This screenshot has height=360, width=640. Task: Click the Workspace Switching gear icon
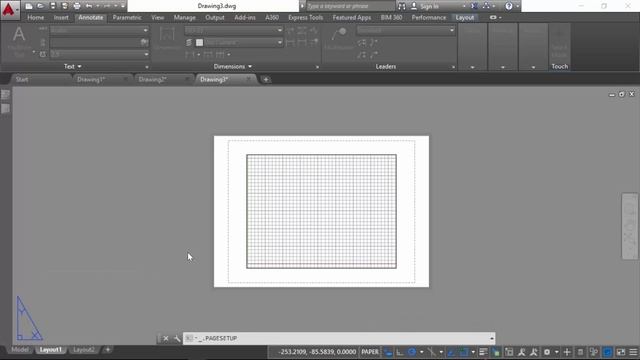pos(547,352)
